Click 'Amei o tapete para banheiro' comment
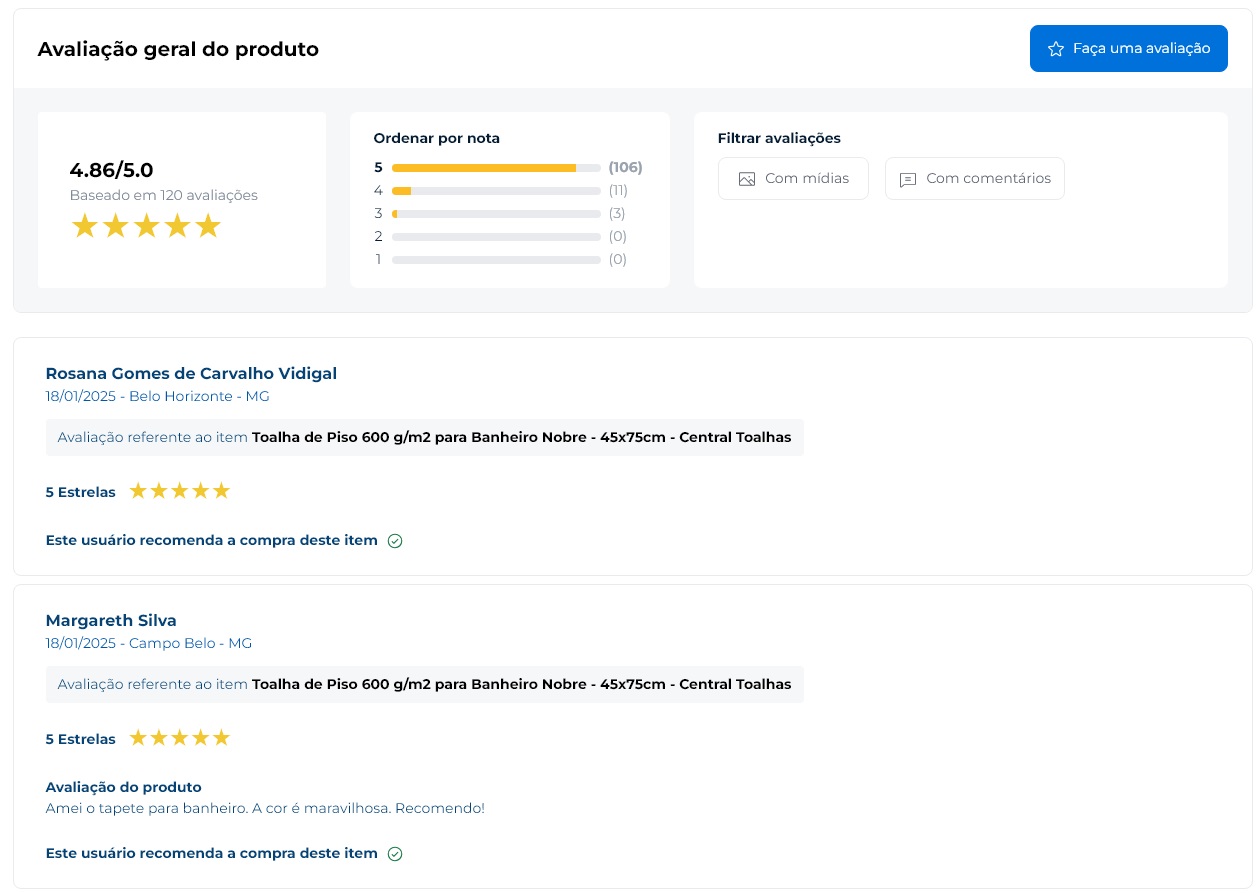Image resolution: width=1258 pixels, height=893 pixels. tap(265, 808)
